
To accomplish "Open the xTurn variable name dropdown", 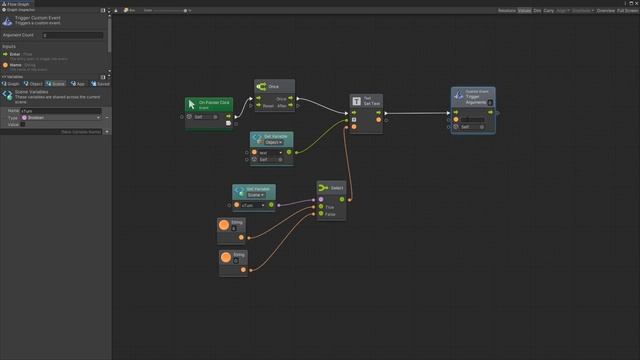I will 253,205.
